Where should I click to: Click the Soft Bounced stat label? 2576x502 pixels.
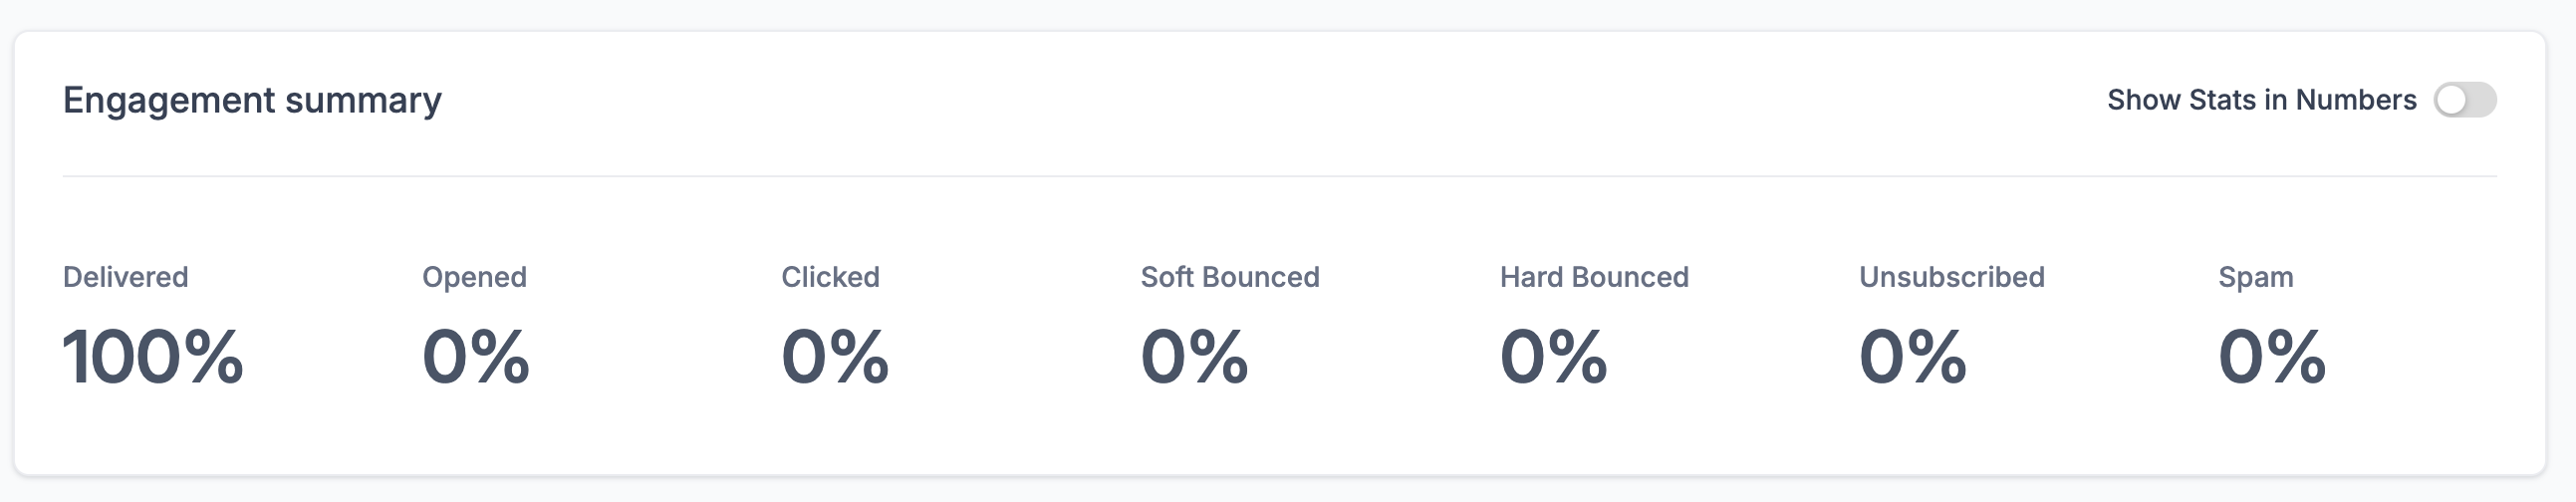pos(1230,277)
